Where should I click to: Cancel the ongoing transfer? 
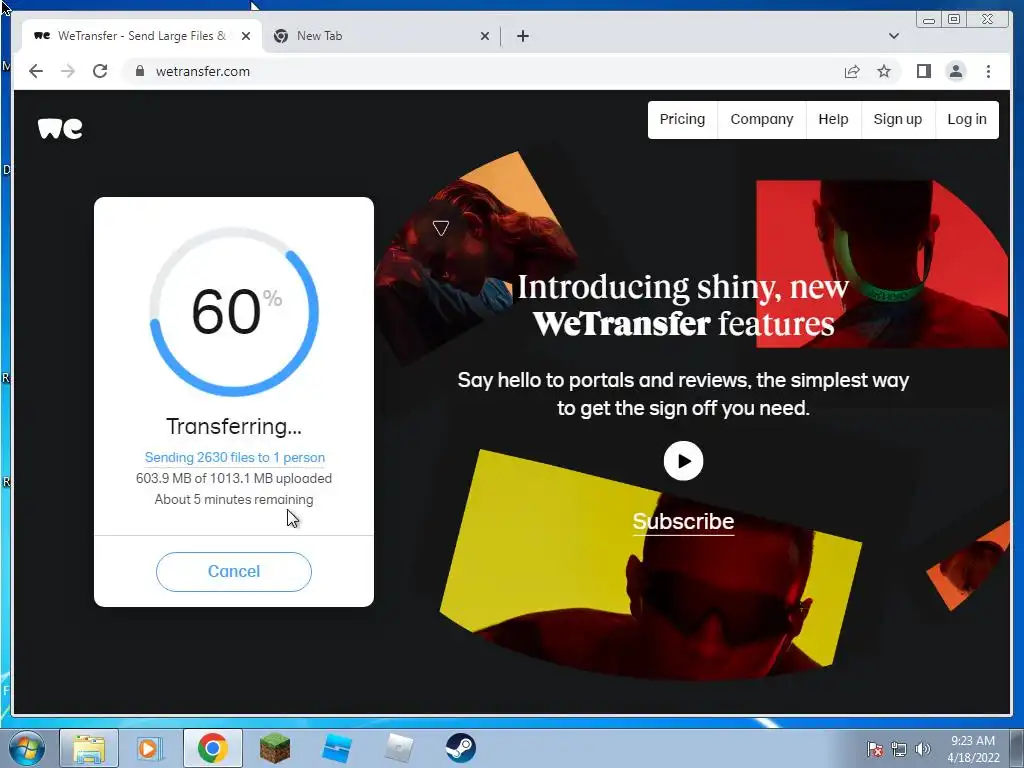(x=234, y=571)
